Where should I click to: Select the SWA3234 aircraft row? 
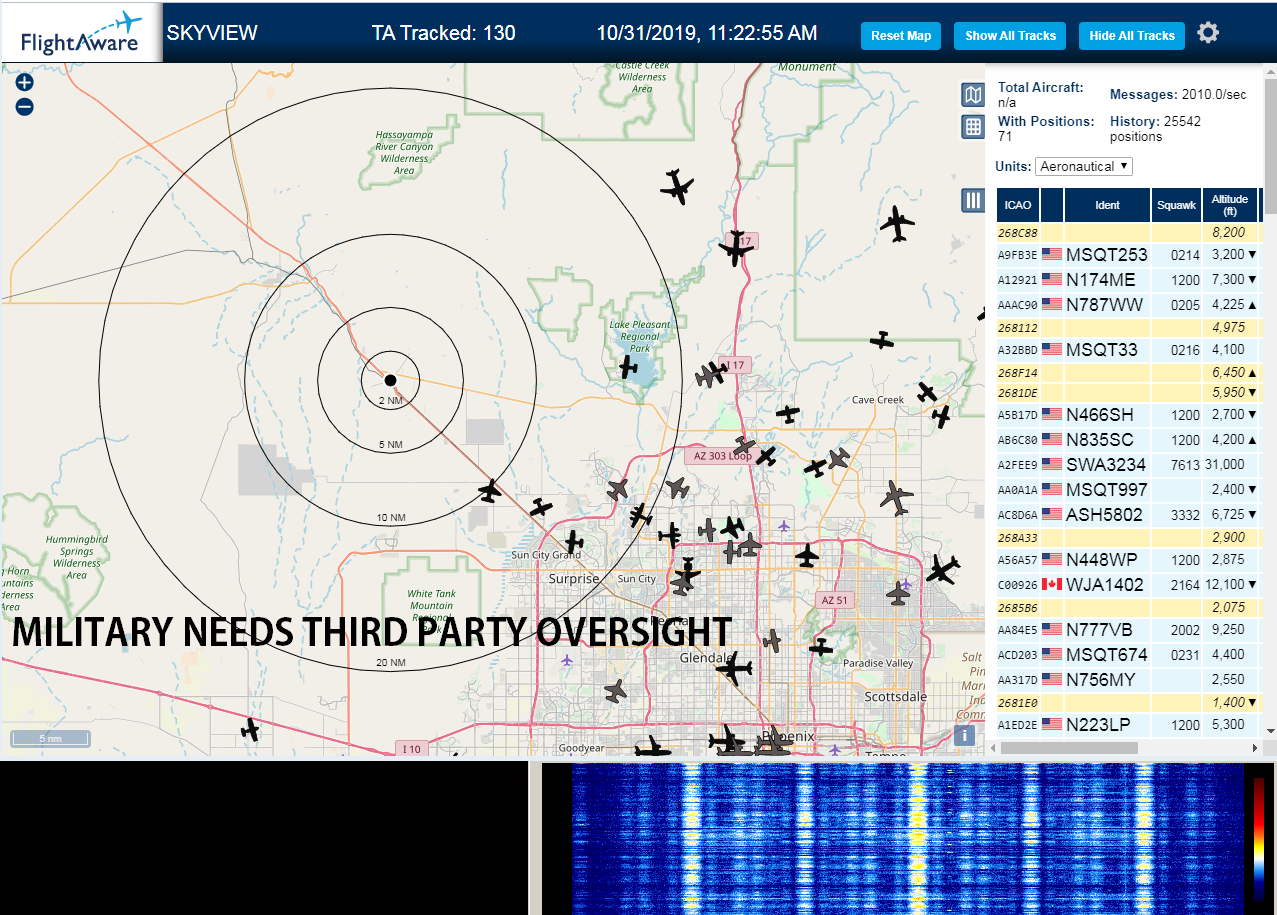pos(1128,464)
